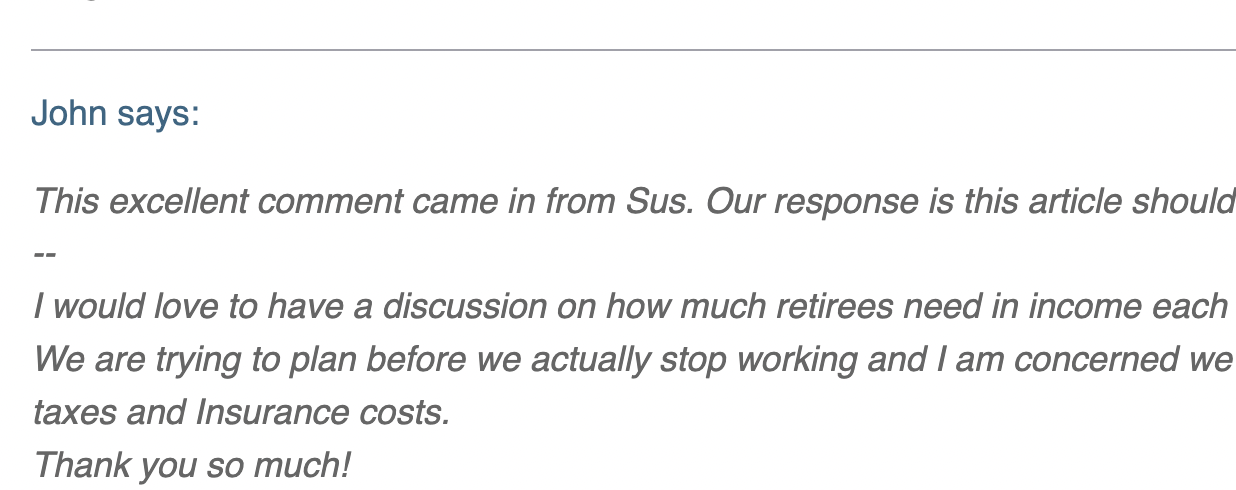Click the line beginning "We are trying to plan"
The height and width of the screenshot is (490, 1236).
coord(634,358)
